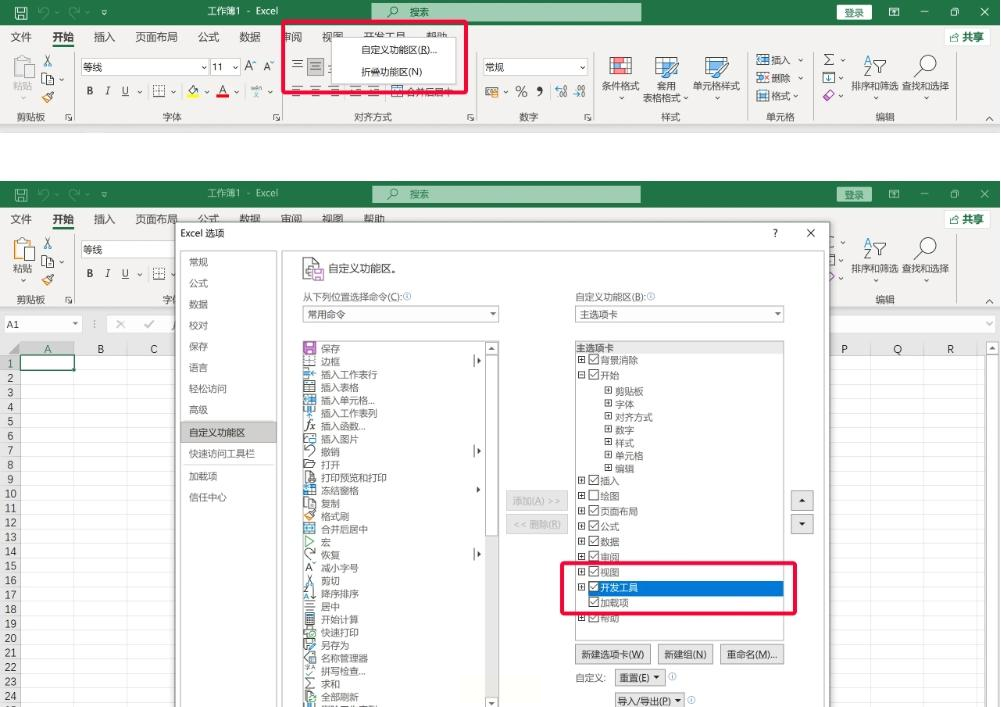The image size is (1001, 707).
Task: Expand the 单元格 group node in tree
Action: (608, 455)
